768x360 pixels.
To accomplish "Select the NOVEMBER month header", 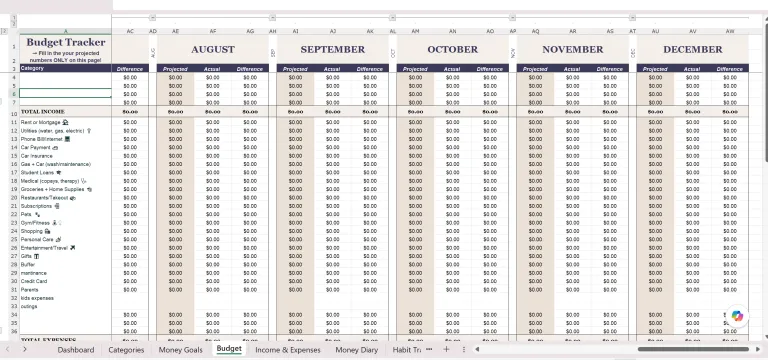I will 572,49.
